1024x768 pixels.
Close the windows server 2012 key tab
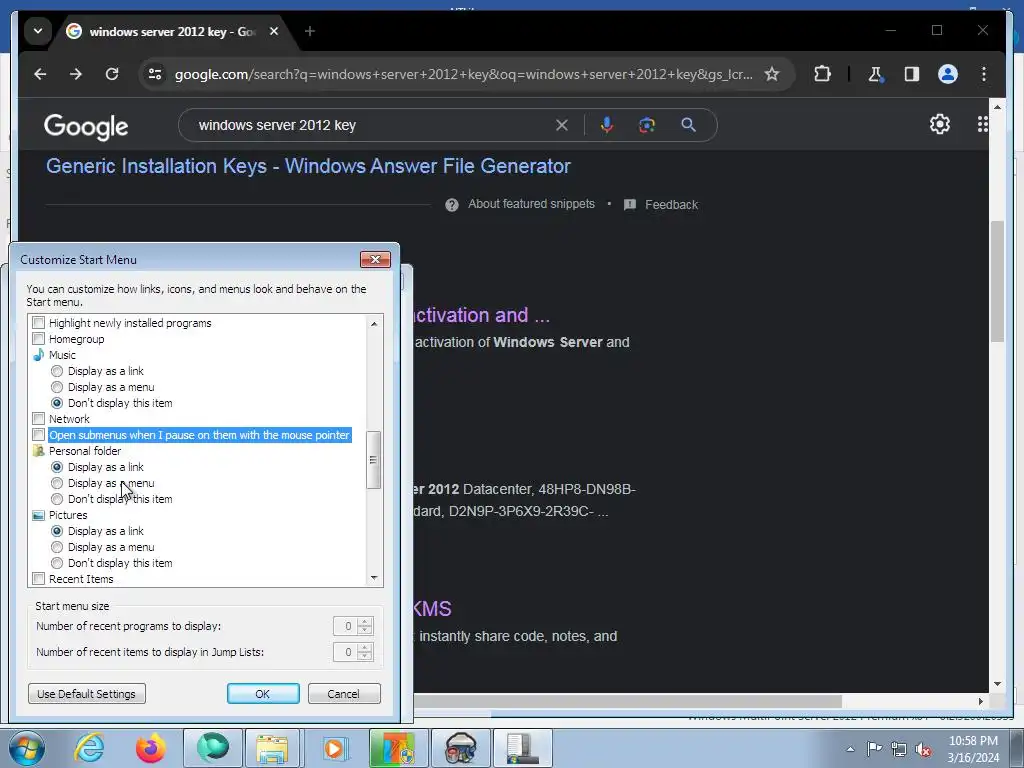pyautogui.click(x=274, y=31)
